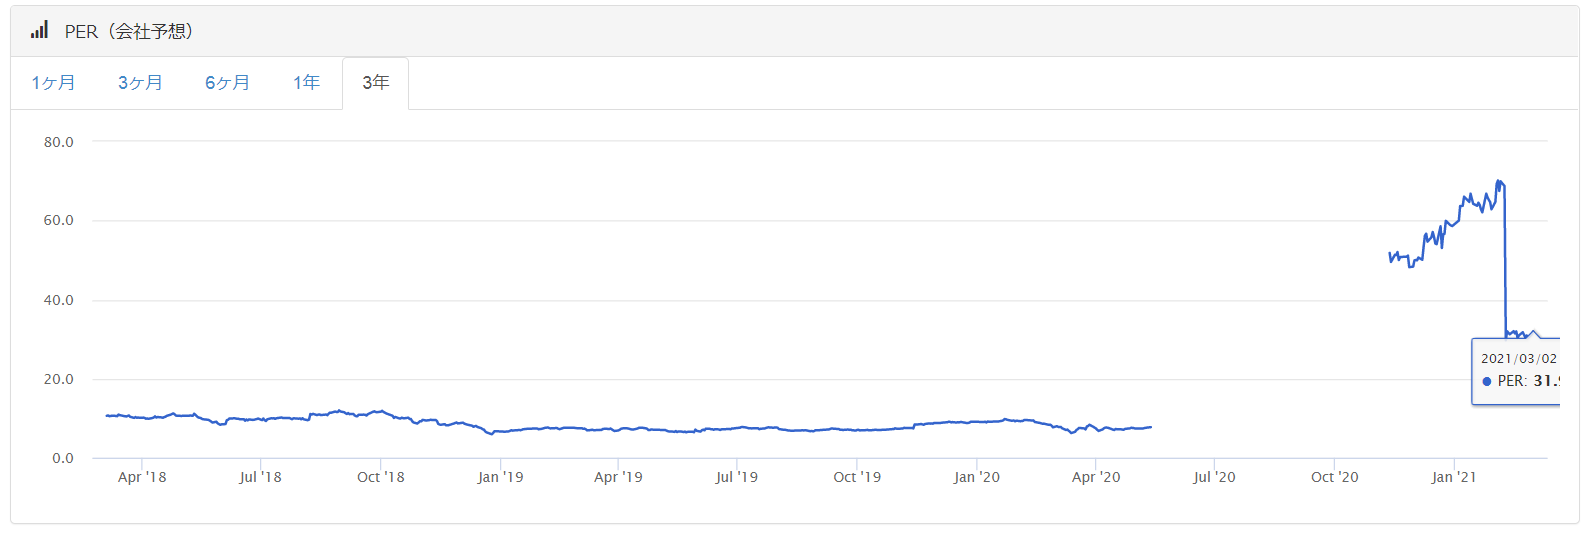This screenshot has width=1595, height=538.
Task: Switch to the 3ヶ月 tab
Action: point(140,83)
